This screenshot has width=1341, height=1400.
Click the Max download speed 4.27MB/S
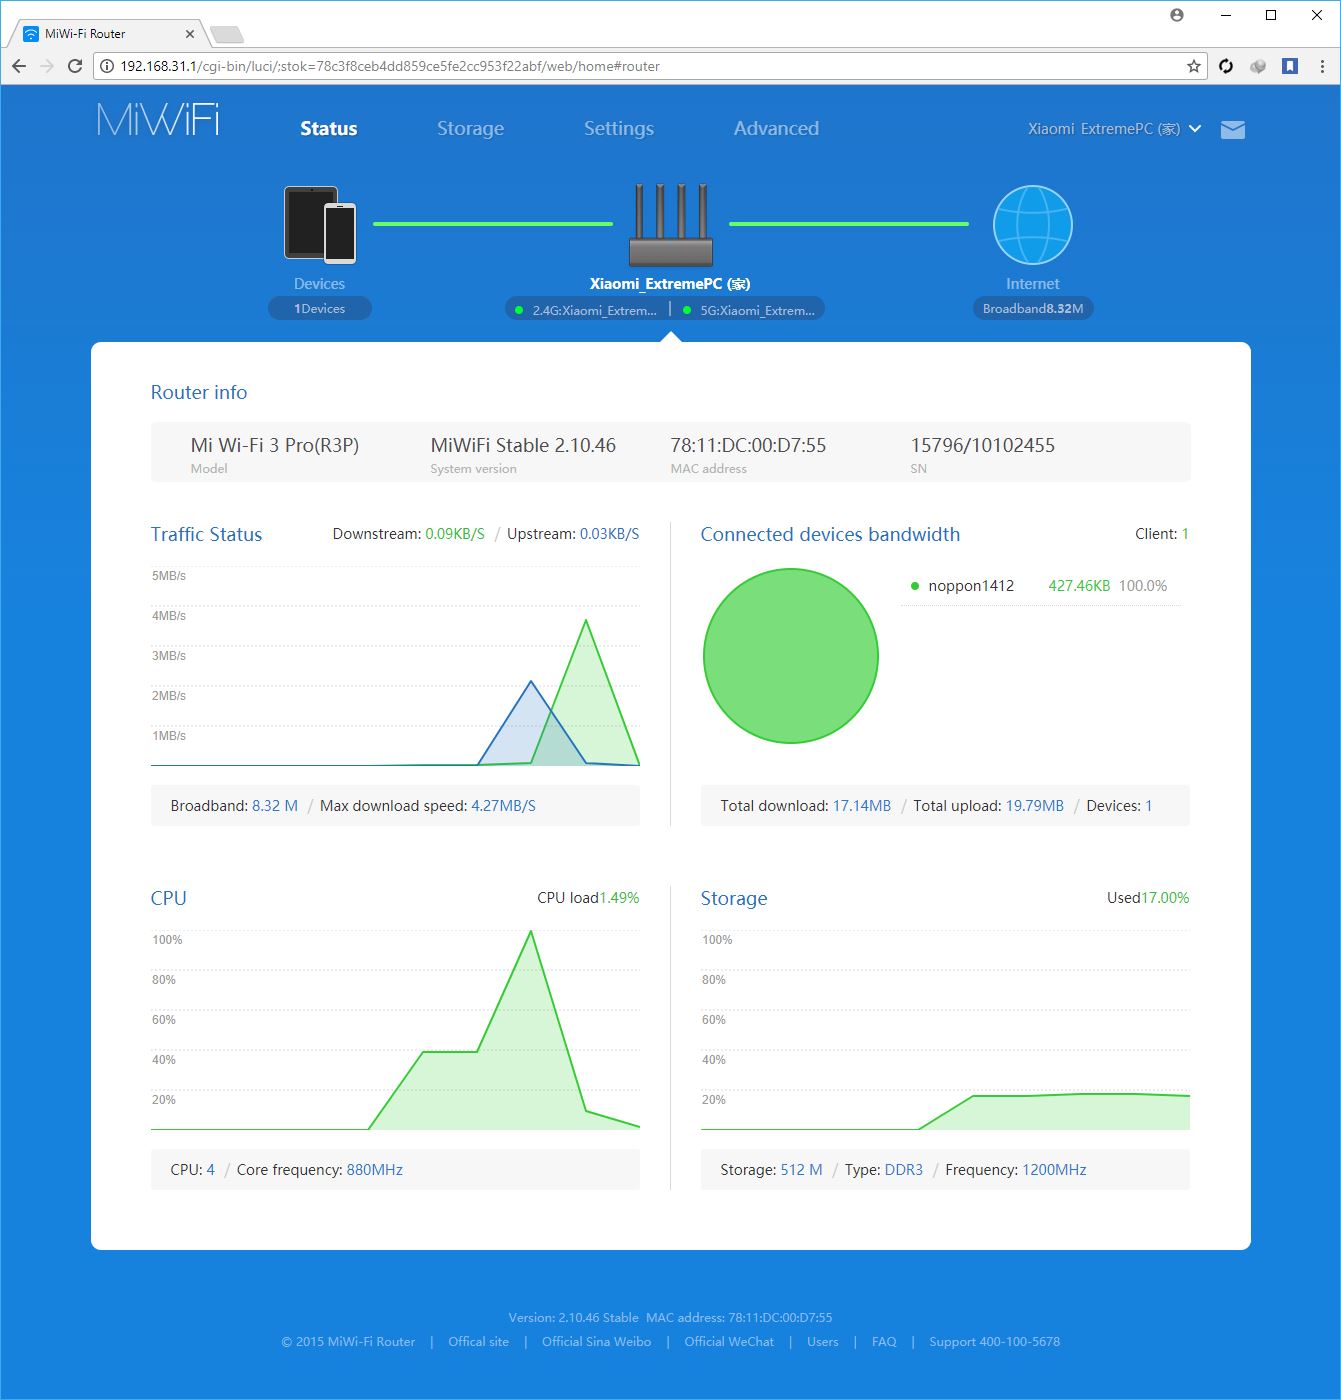coord(503,806)
